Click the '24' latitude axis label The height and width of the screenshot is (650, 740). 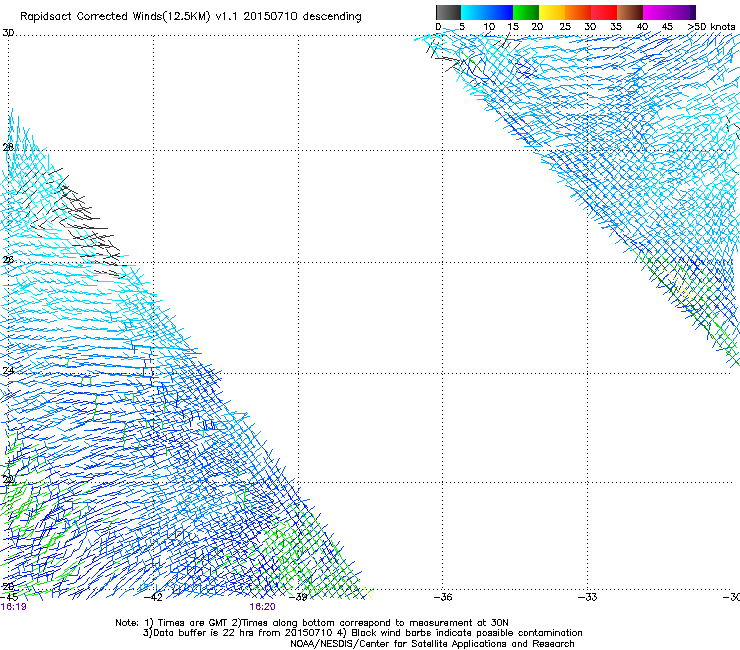pyautogui.click(x=8, y=371)
